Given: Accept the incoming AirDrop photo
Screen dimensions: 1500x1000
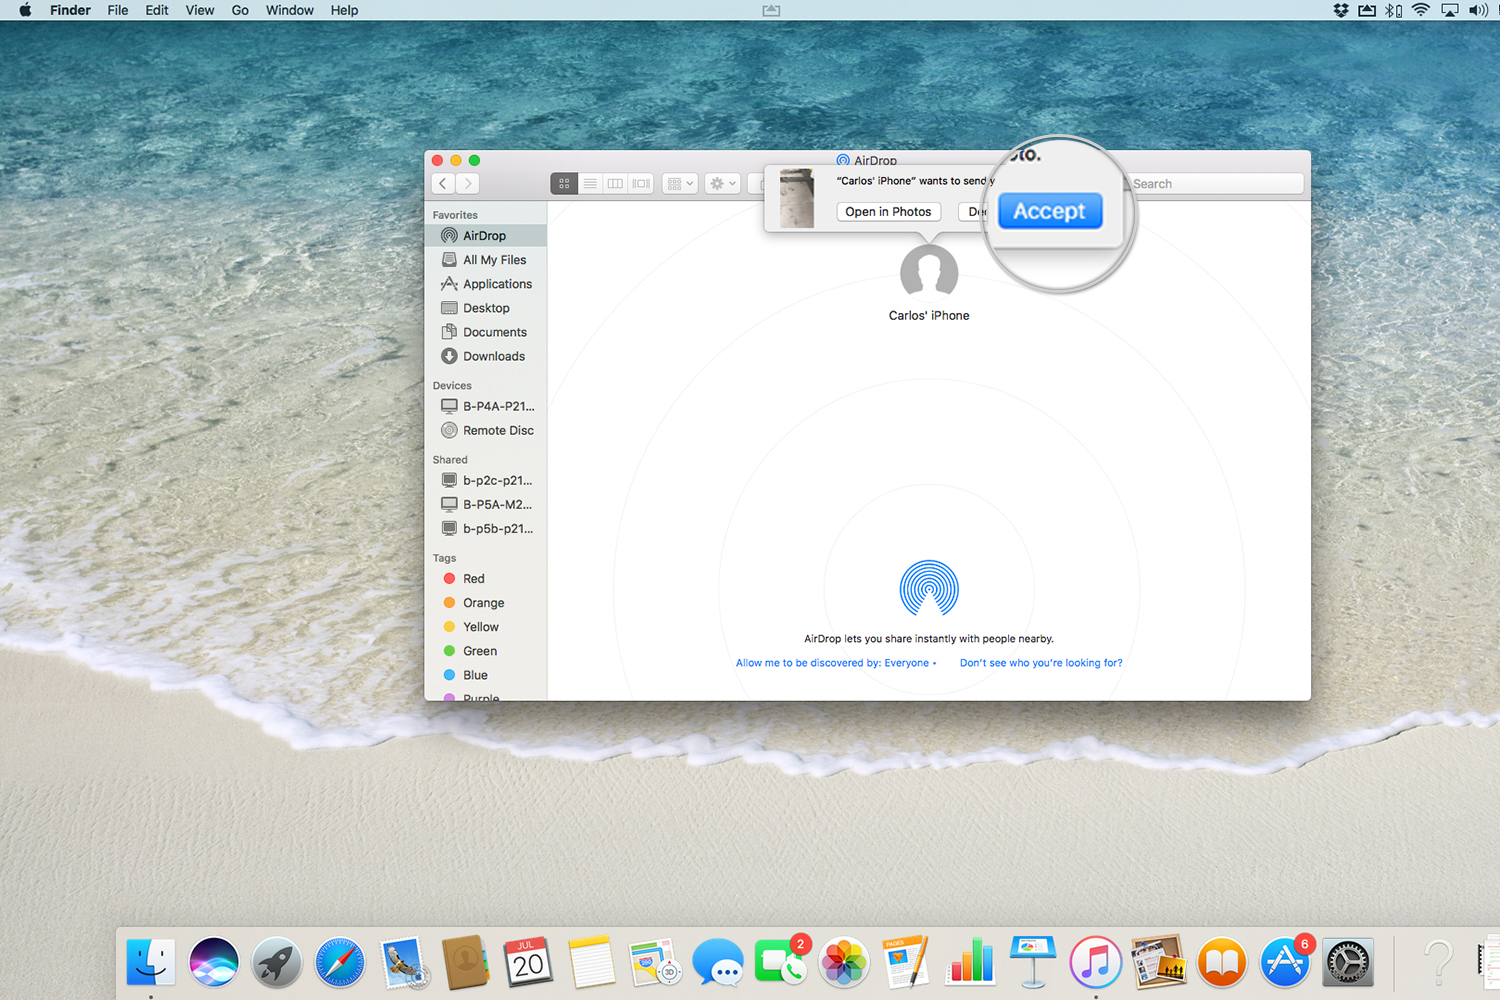Looking at the screenshot, I should (x=1050, y=211).
